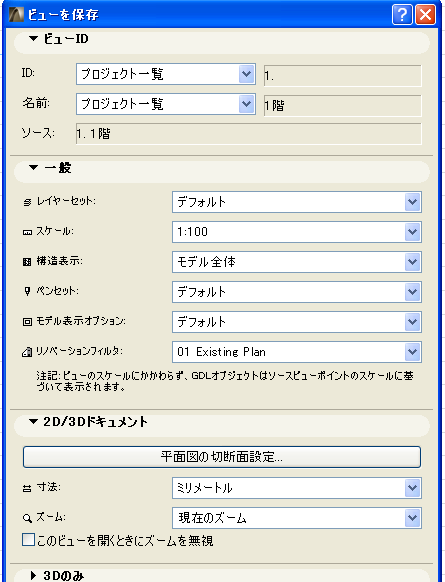Click the リノベーションフィルタ icon
Screen dimensions: 445x582
(x=27, y=352)
